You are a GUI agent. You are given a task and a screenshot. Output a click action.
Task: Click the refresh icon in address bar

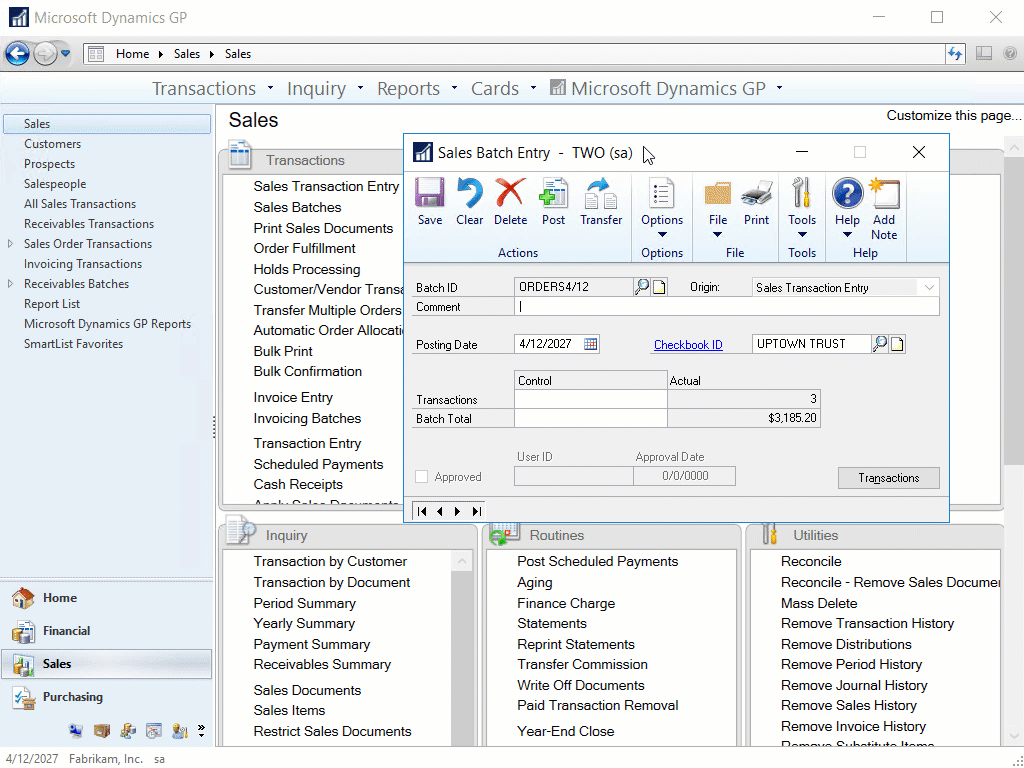(955, 54)
